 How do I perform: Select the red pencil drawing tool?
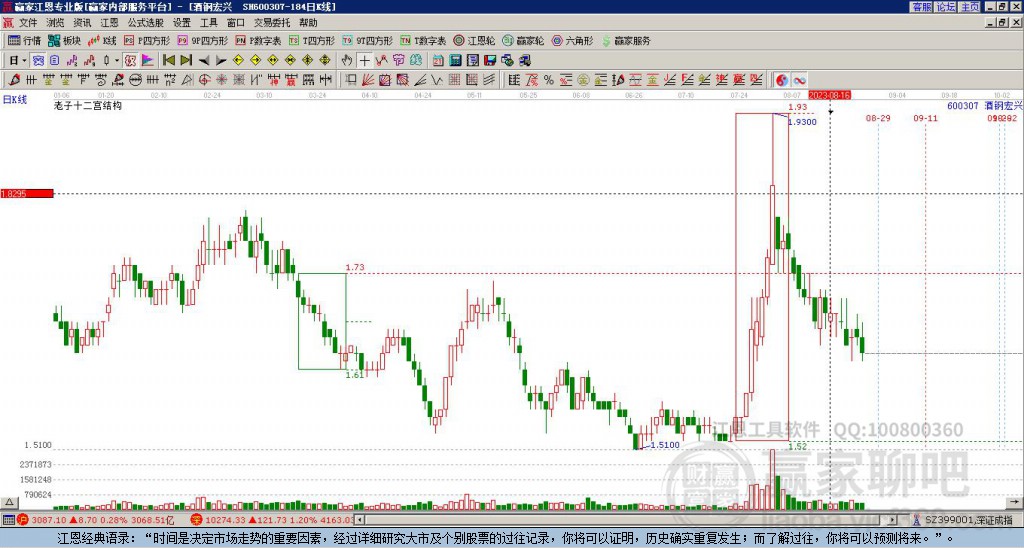[13, 80]
